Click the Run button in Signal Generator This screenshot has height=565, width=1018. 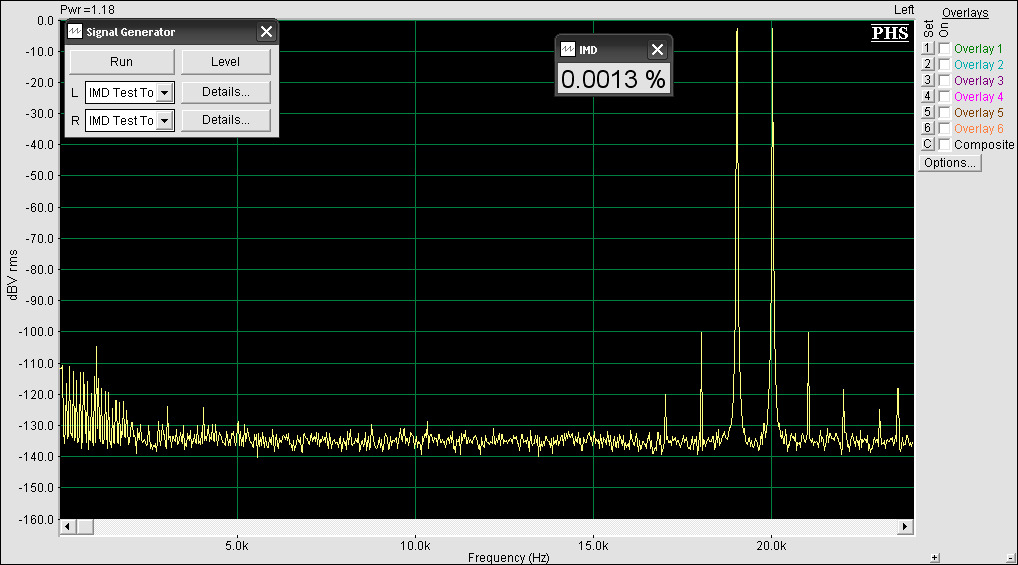pyautogui.click(x=121, y=62)
